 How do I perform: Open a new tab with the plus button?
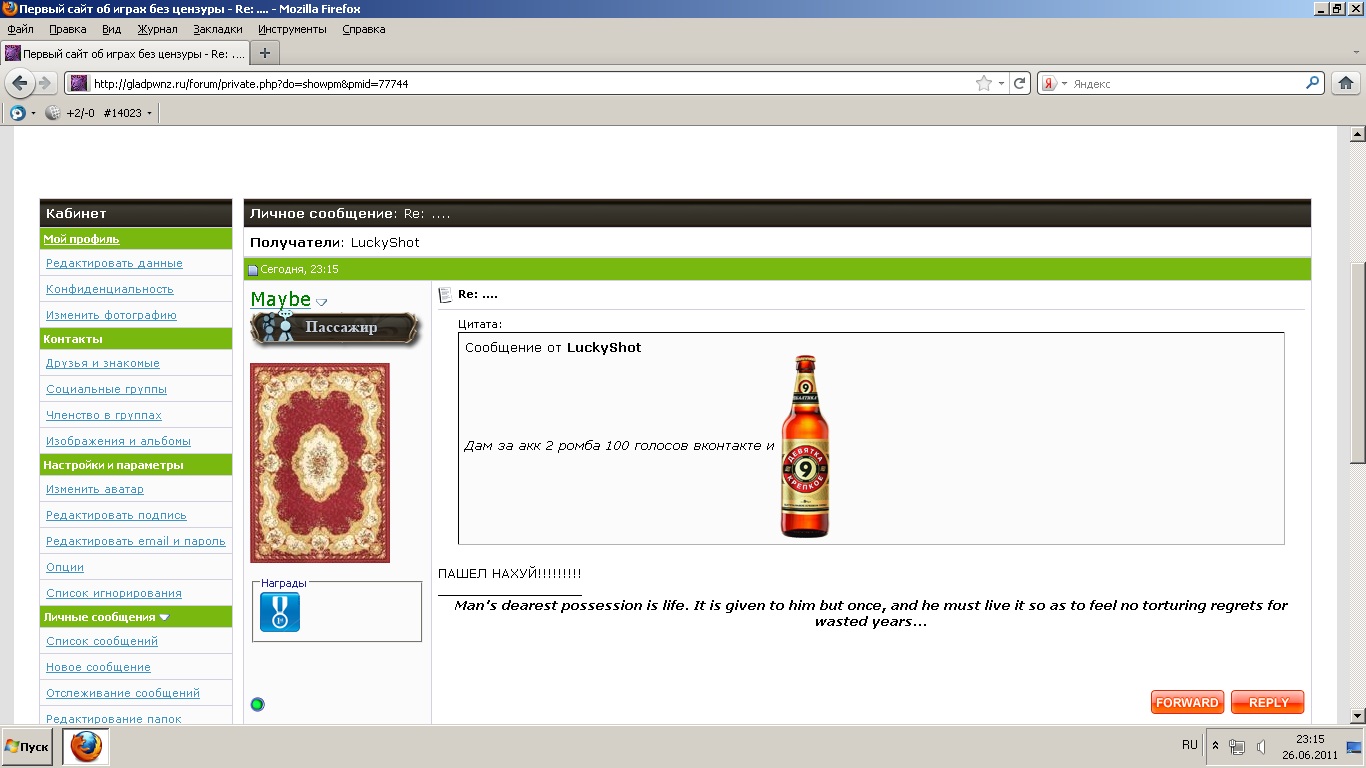pos(265,53)
